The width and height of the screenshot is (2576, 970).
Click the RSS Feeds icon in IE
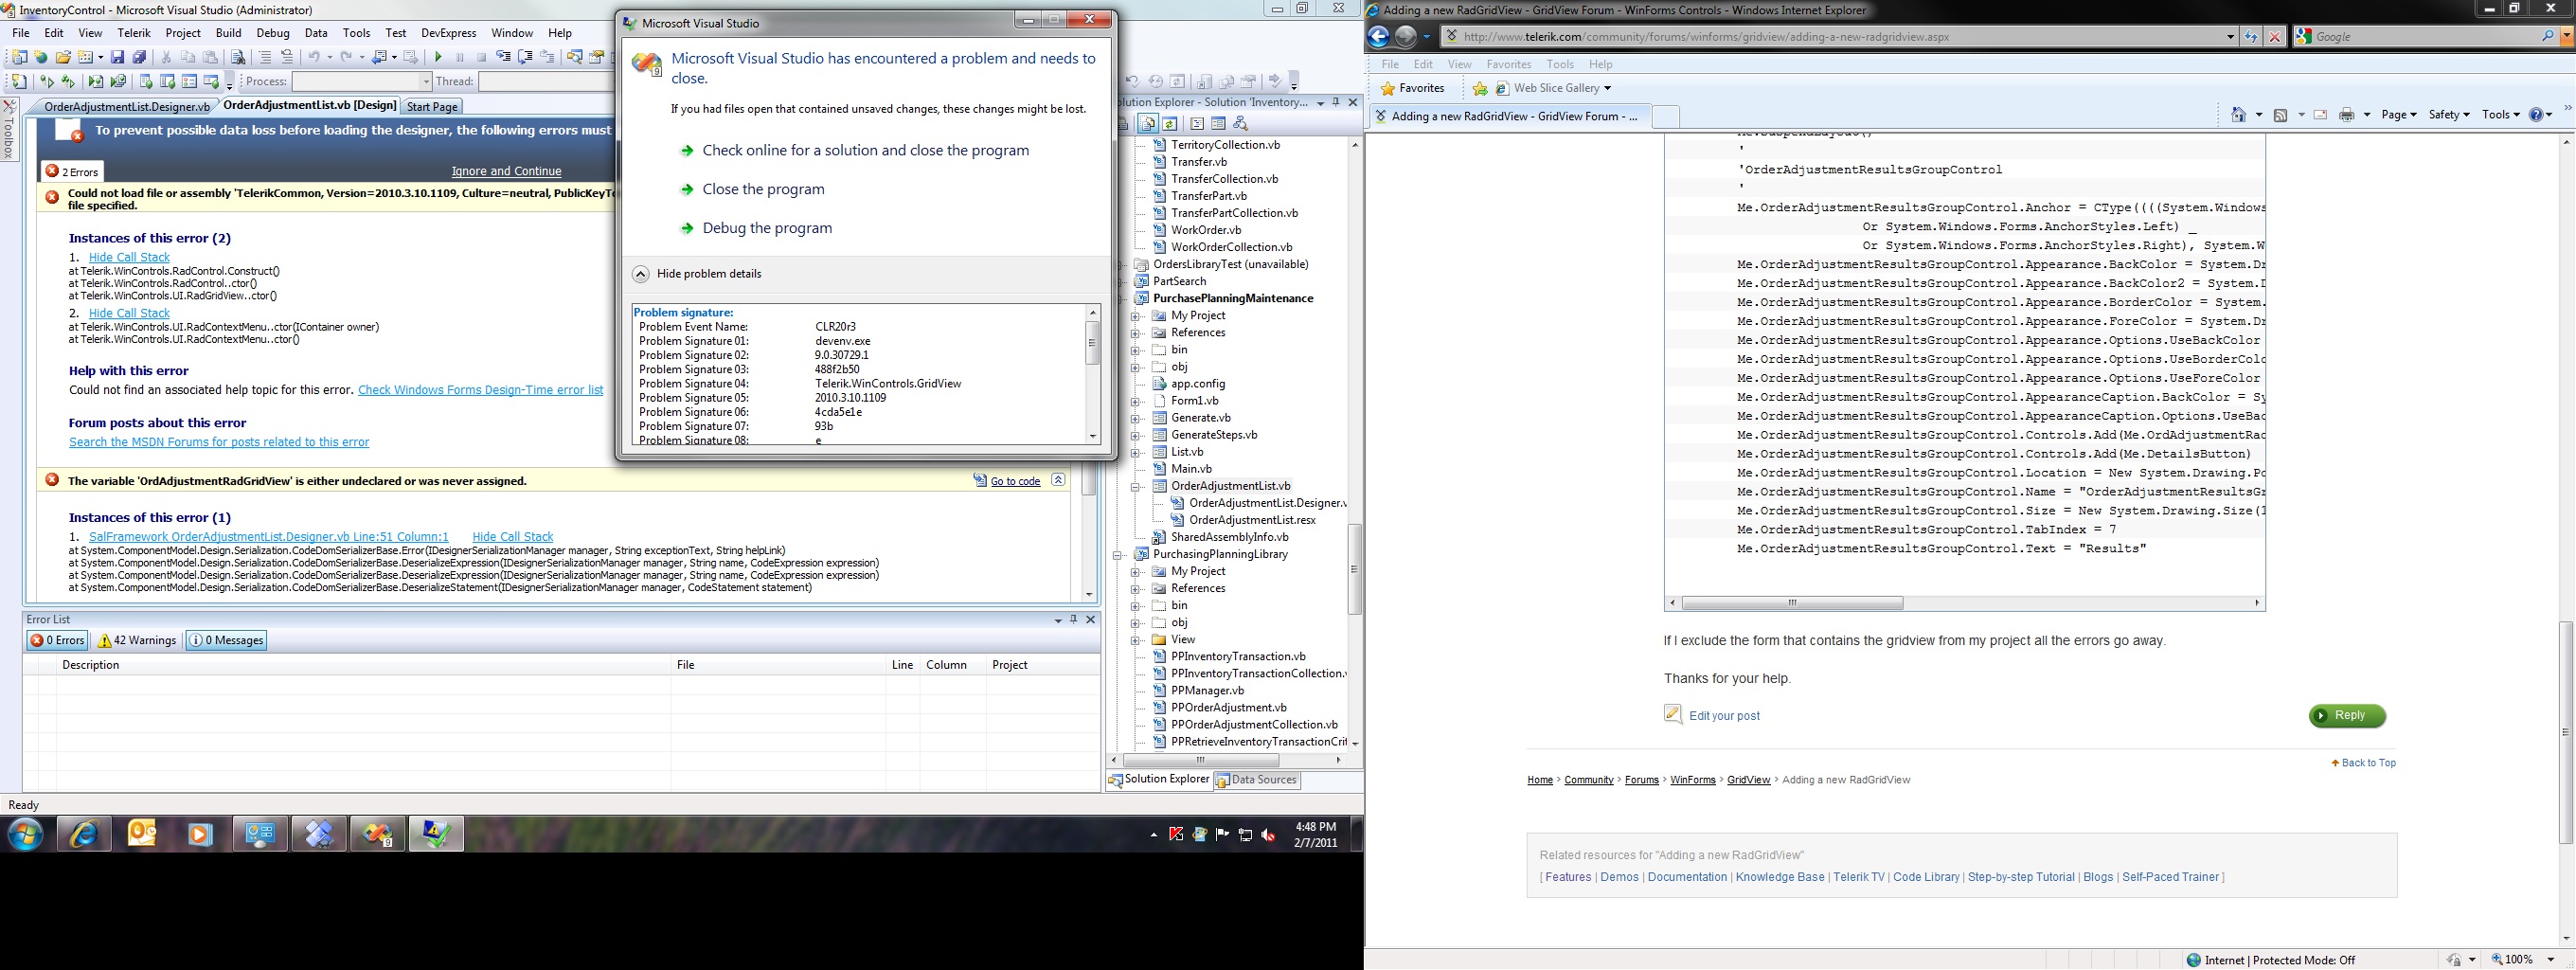click(x=2281, y=115)
